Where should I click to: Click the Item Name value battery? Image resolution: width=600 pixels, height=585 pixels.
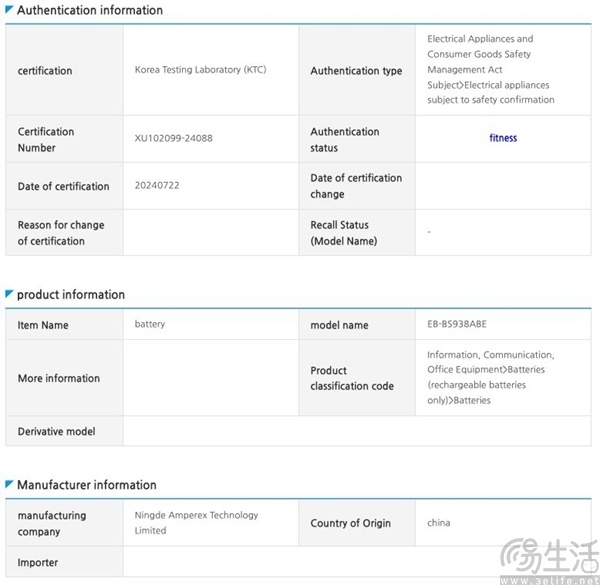[x=150, y=325]
